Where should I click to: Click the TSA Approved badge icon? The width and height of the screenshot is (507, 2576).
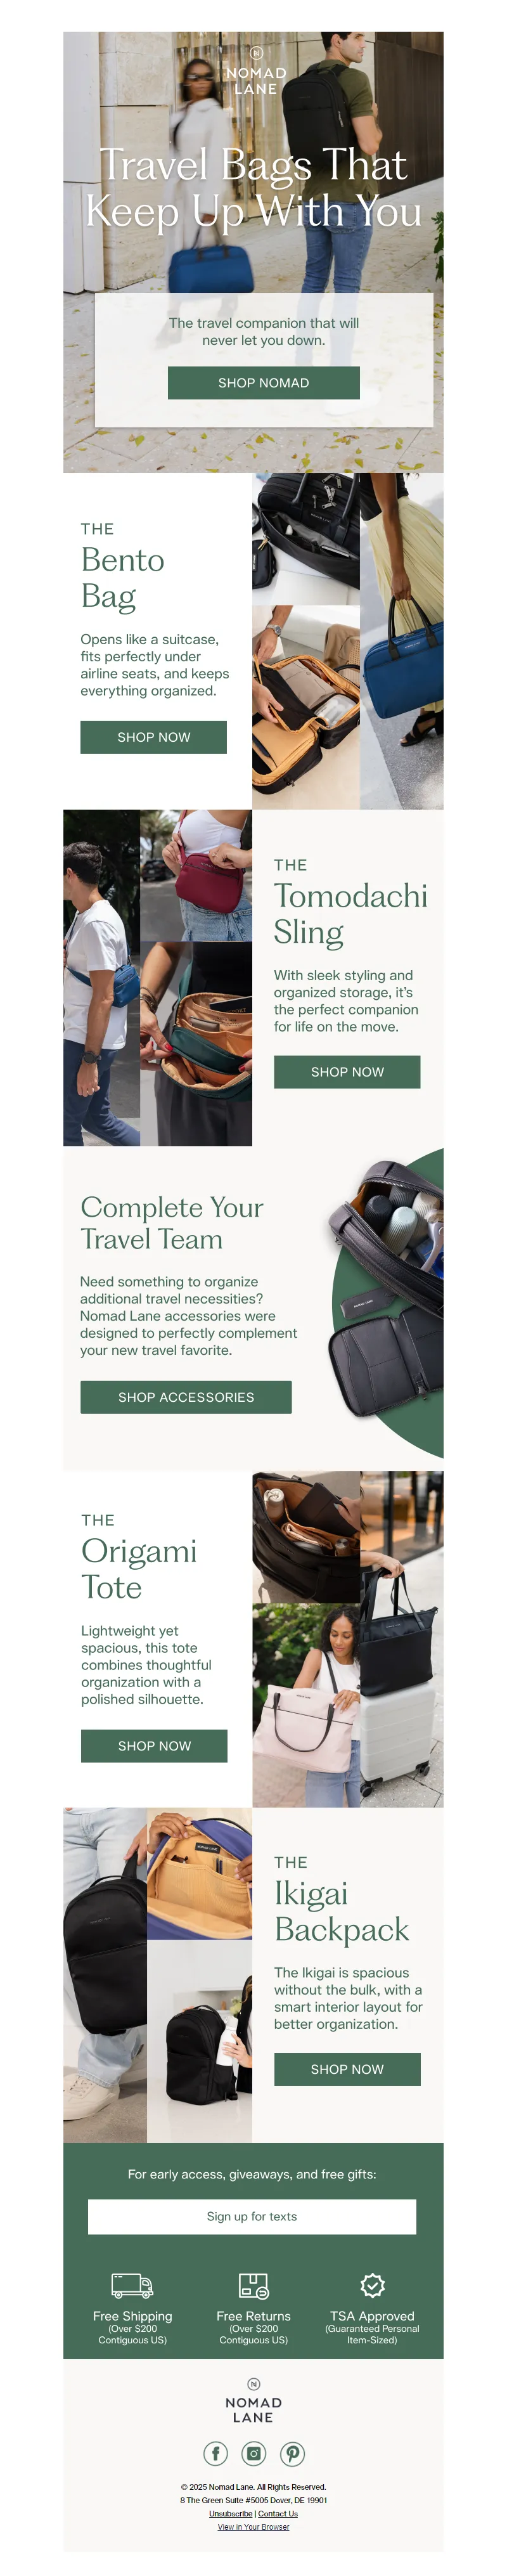point(372,2285)
